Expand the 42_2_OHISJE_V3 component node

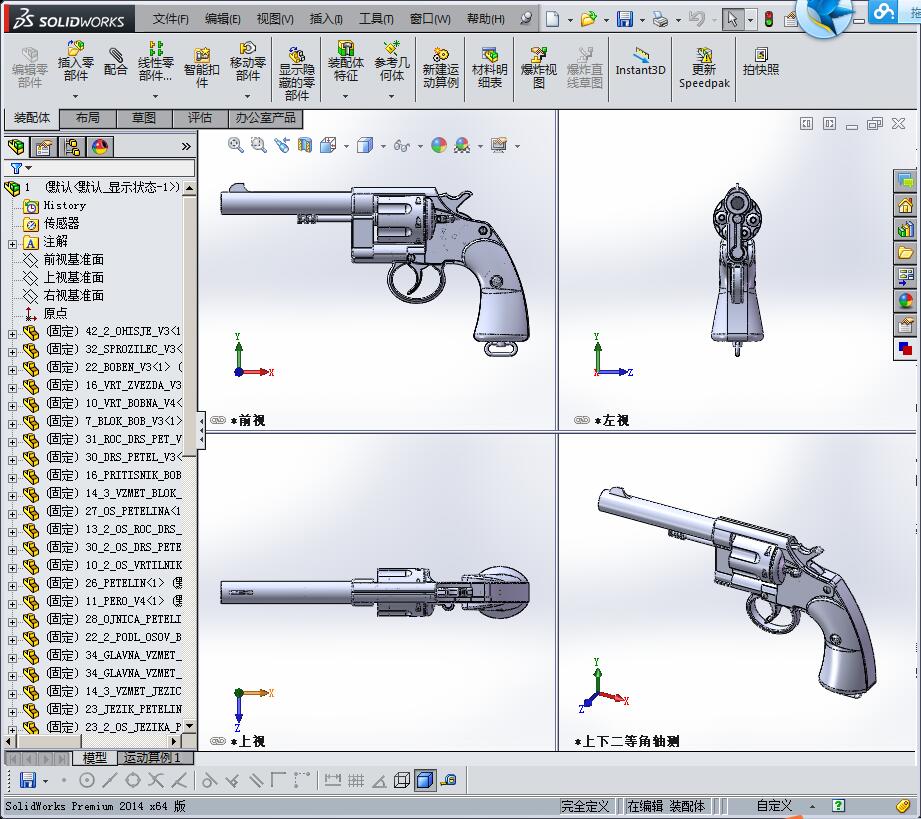[x=12, y=332]
